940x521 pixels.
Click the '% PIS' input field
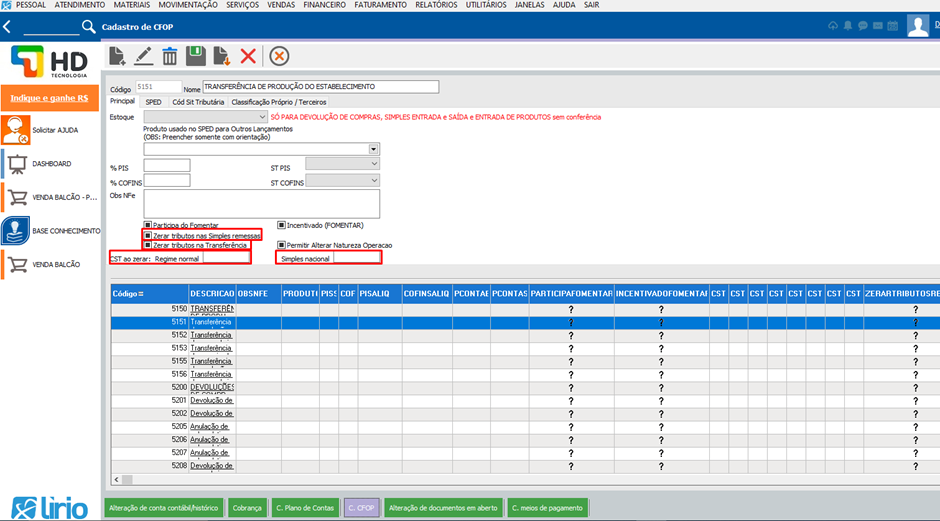tap(167, 164)
